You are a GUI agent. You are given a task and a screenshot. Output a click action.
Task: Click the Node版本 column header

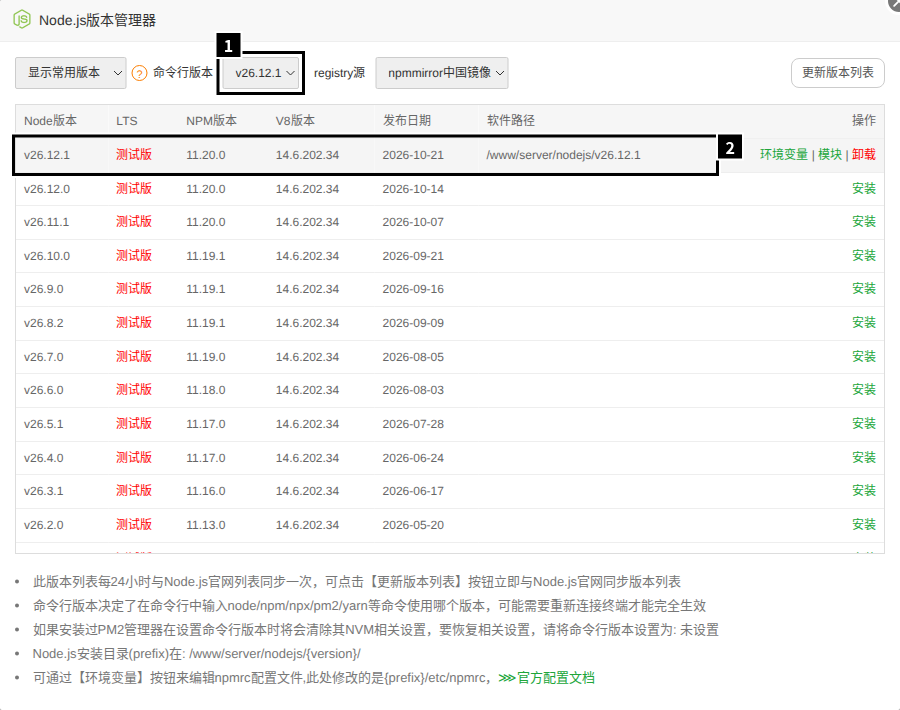[x=51, y=121]
